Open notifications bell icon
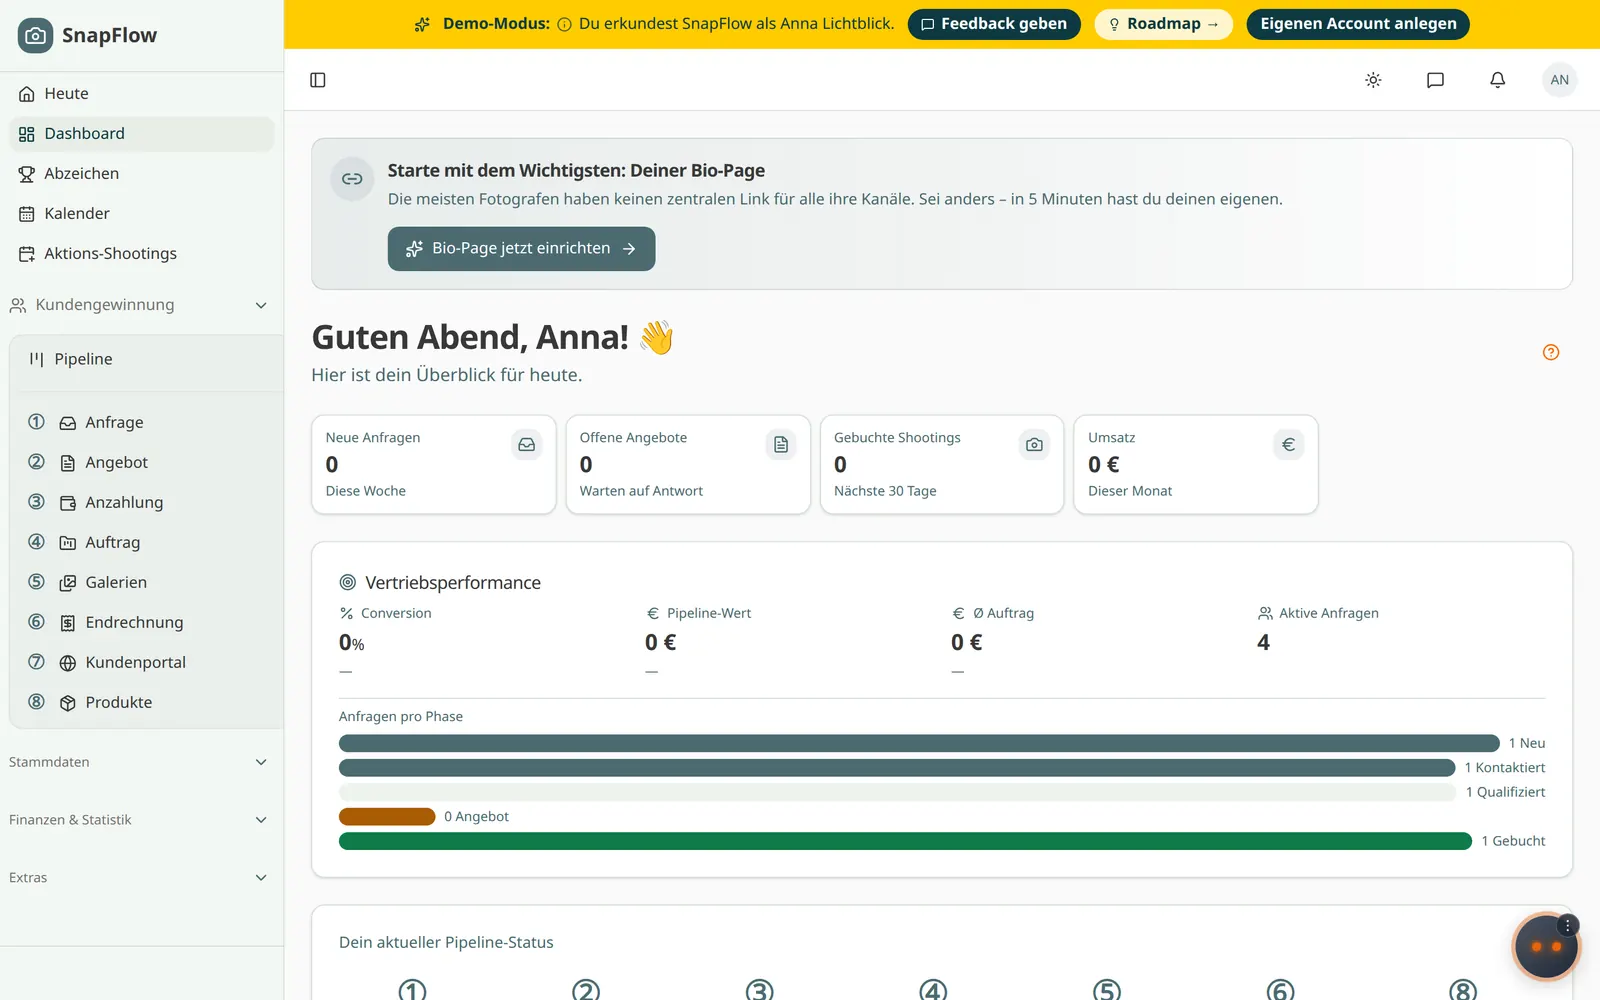This screenshot has width=1600, height=1000. click(x=1497, y=80)
